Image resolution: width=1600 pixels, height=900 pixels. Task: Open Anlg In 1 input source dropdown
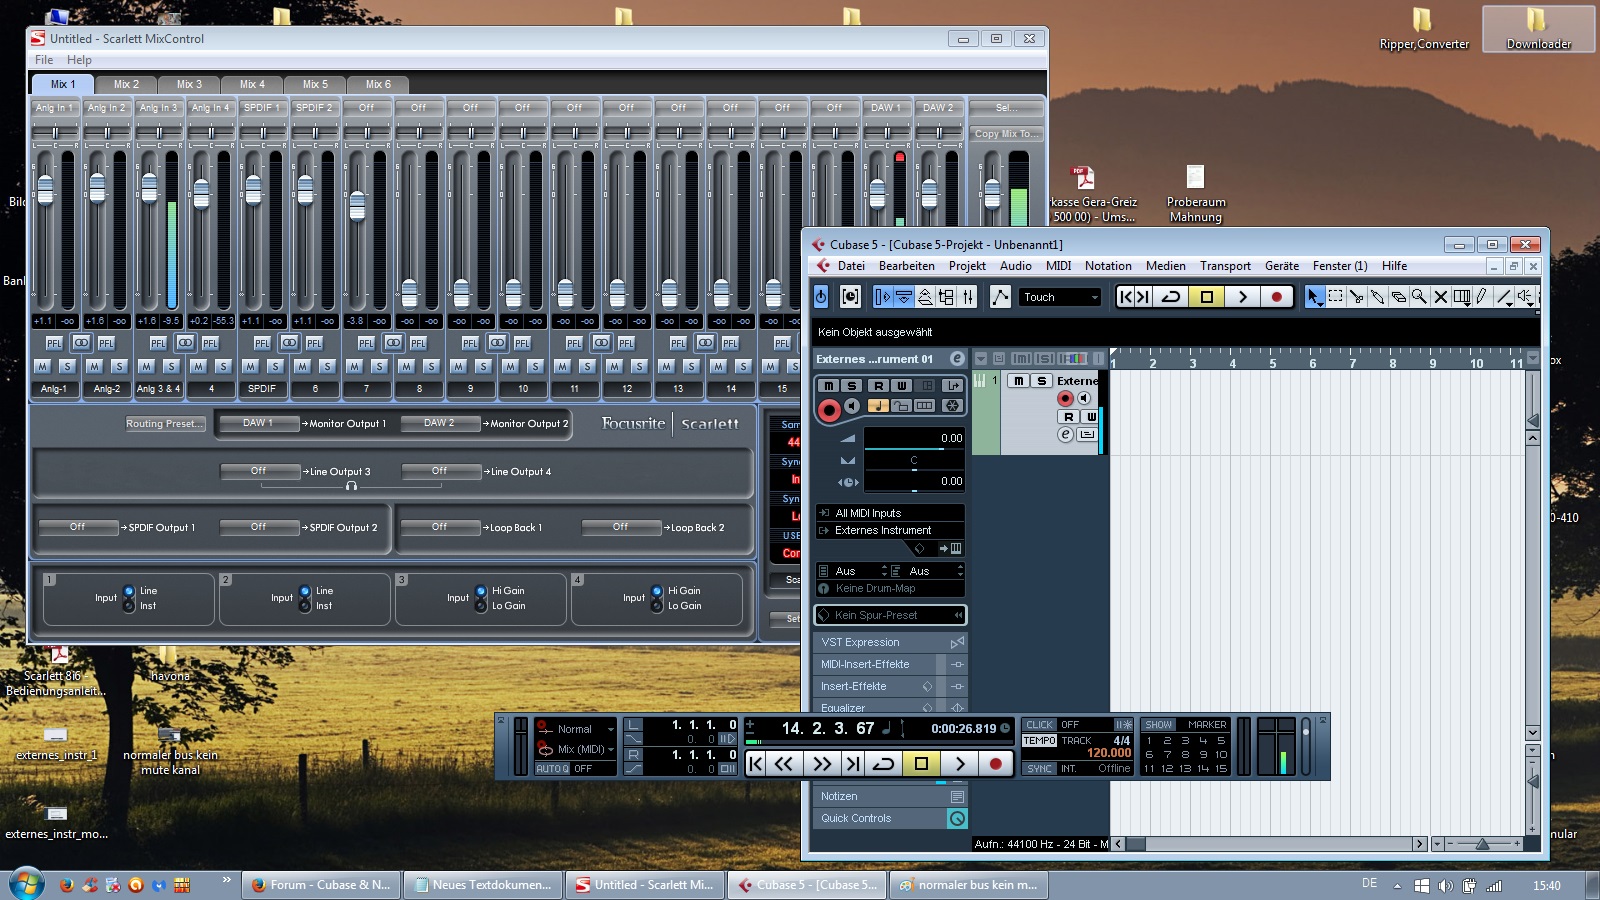pos(55,107)
